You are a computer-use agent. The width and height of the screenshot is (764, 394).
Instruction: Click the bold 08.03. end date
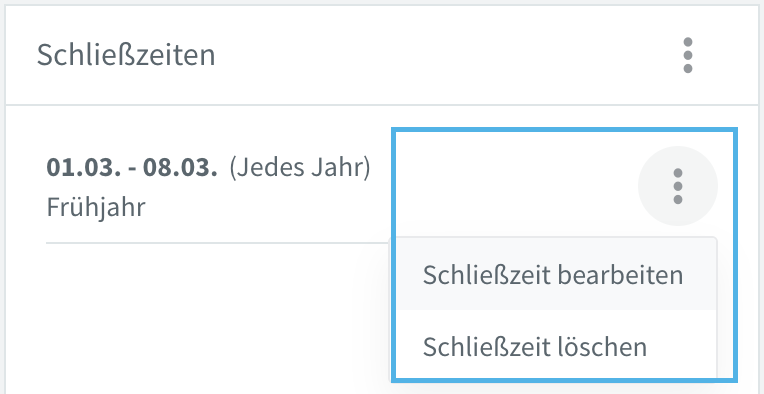pyautogui.click(x=180, y=168)
